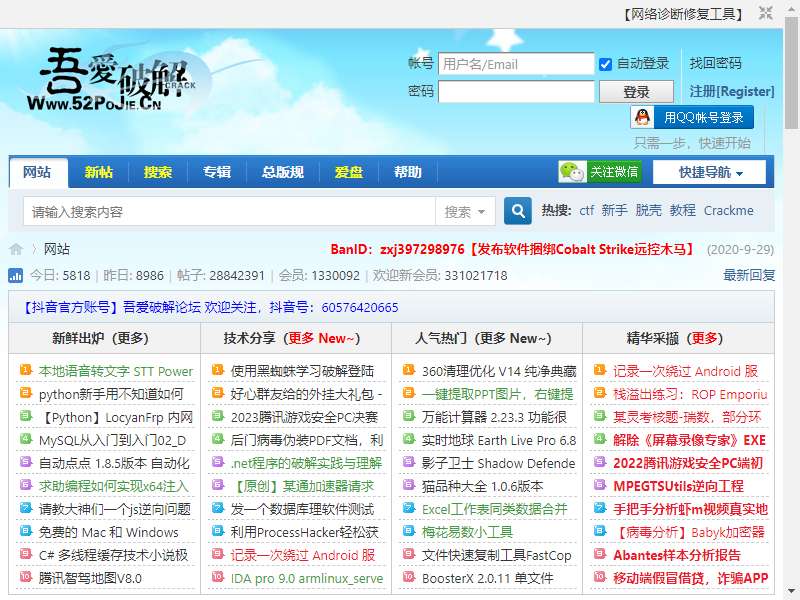Click the page vertical scrollbar thumb
The image size is (800, 600).
[x=791, y=72]
